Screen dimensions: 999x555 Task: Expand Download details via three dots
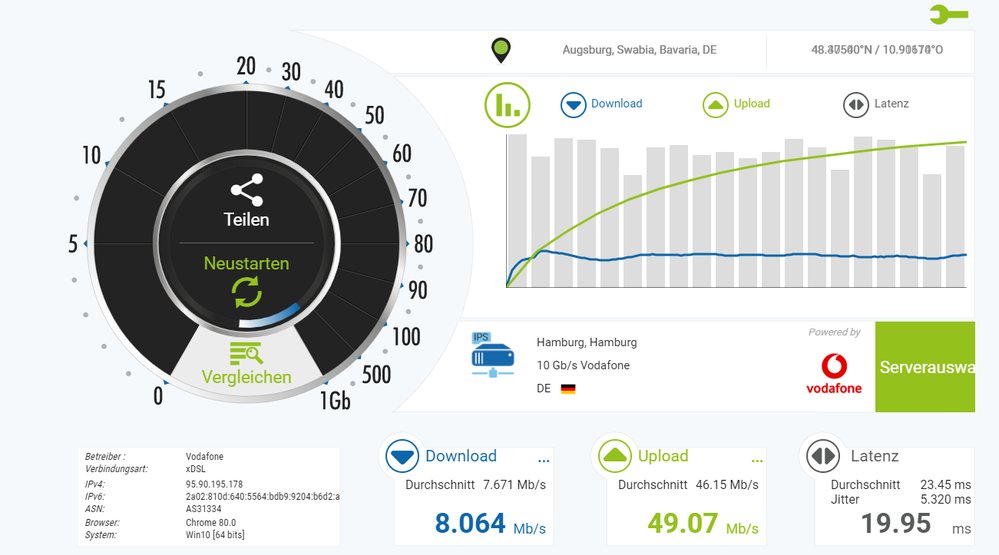point(543,460)
